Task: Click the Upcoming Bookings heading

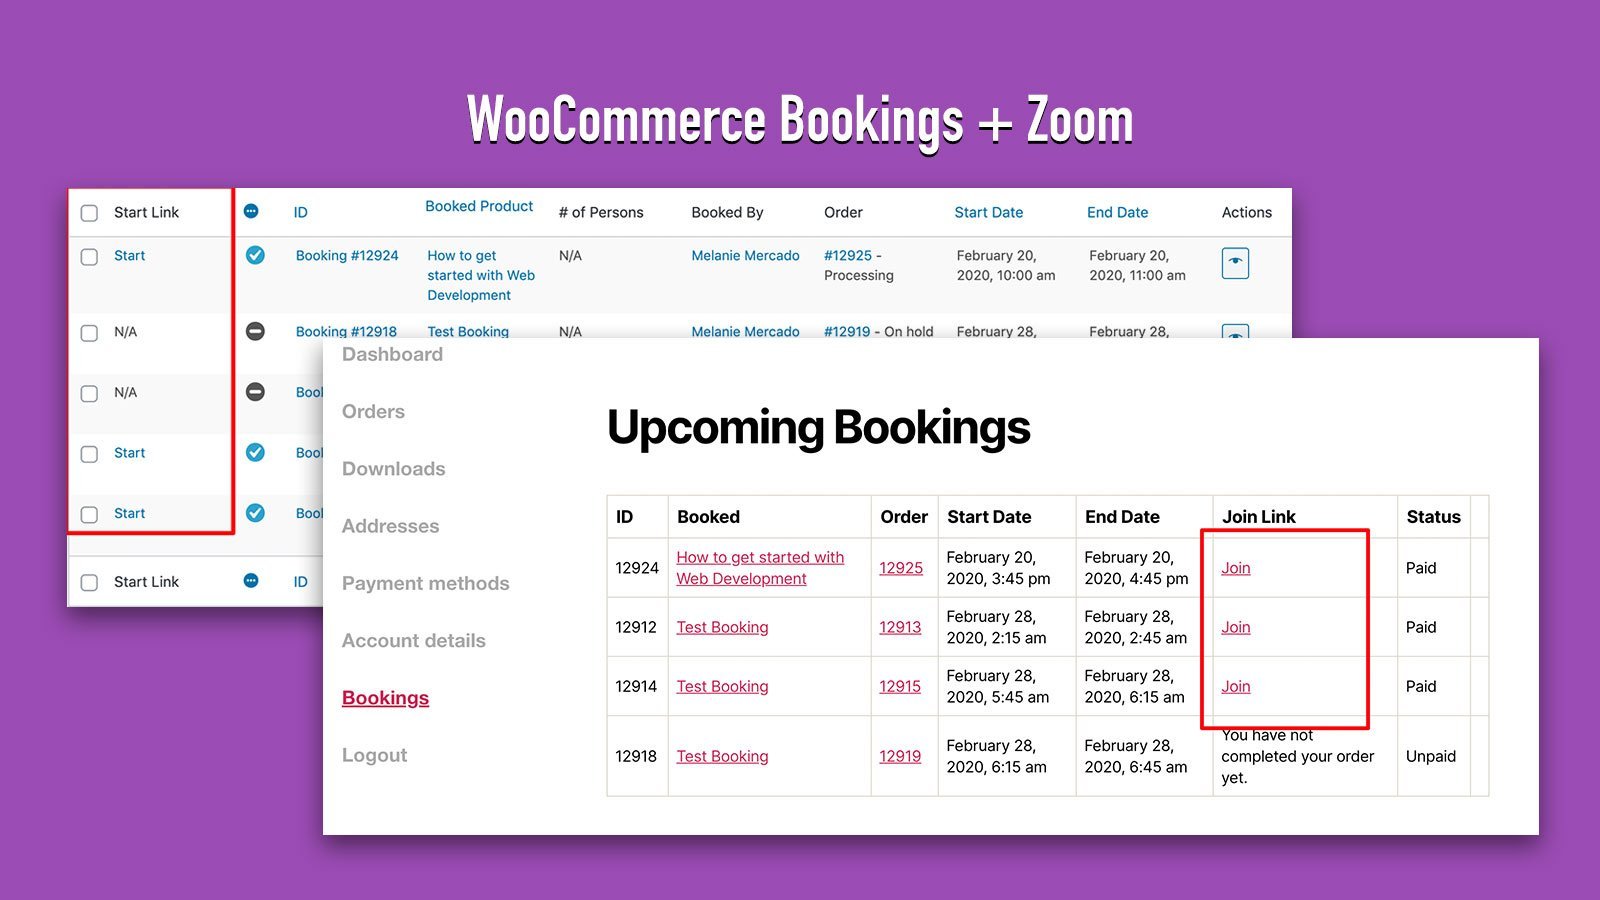Action: point(818,428)
